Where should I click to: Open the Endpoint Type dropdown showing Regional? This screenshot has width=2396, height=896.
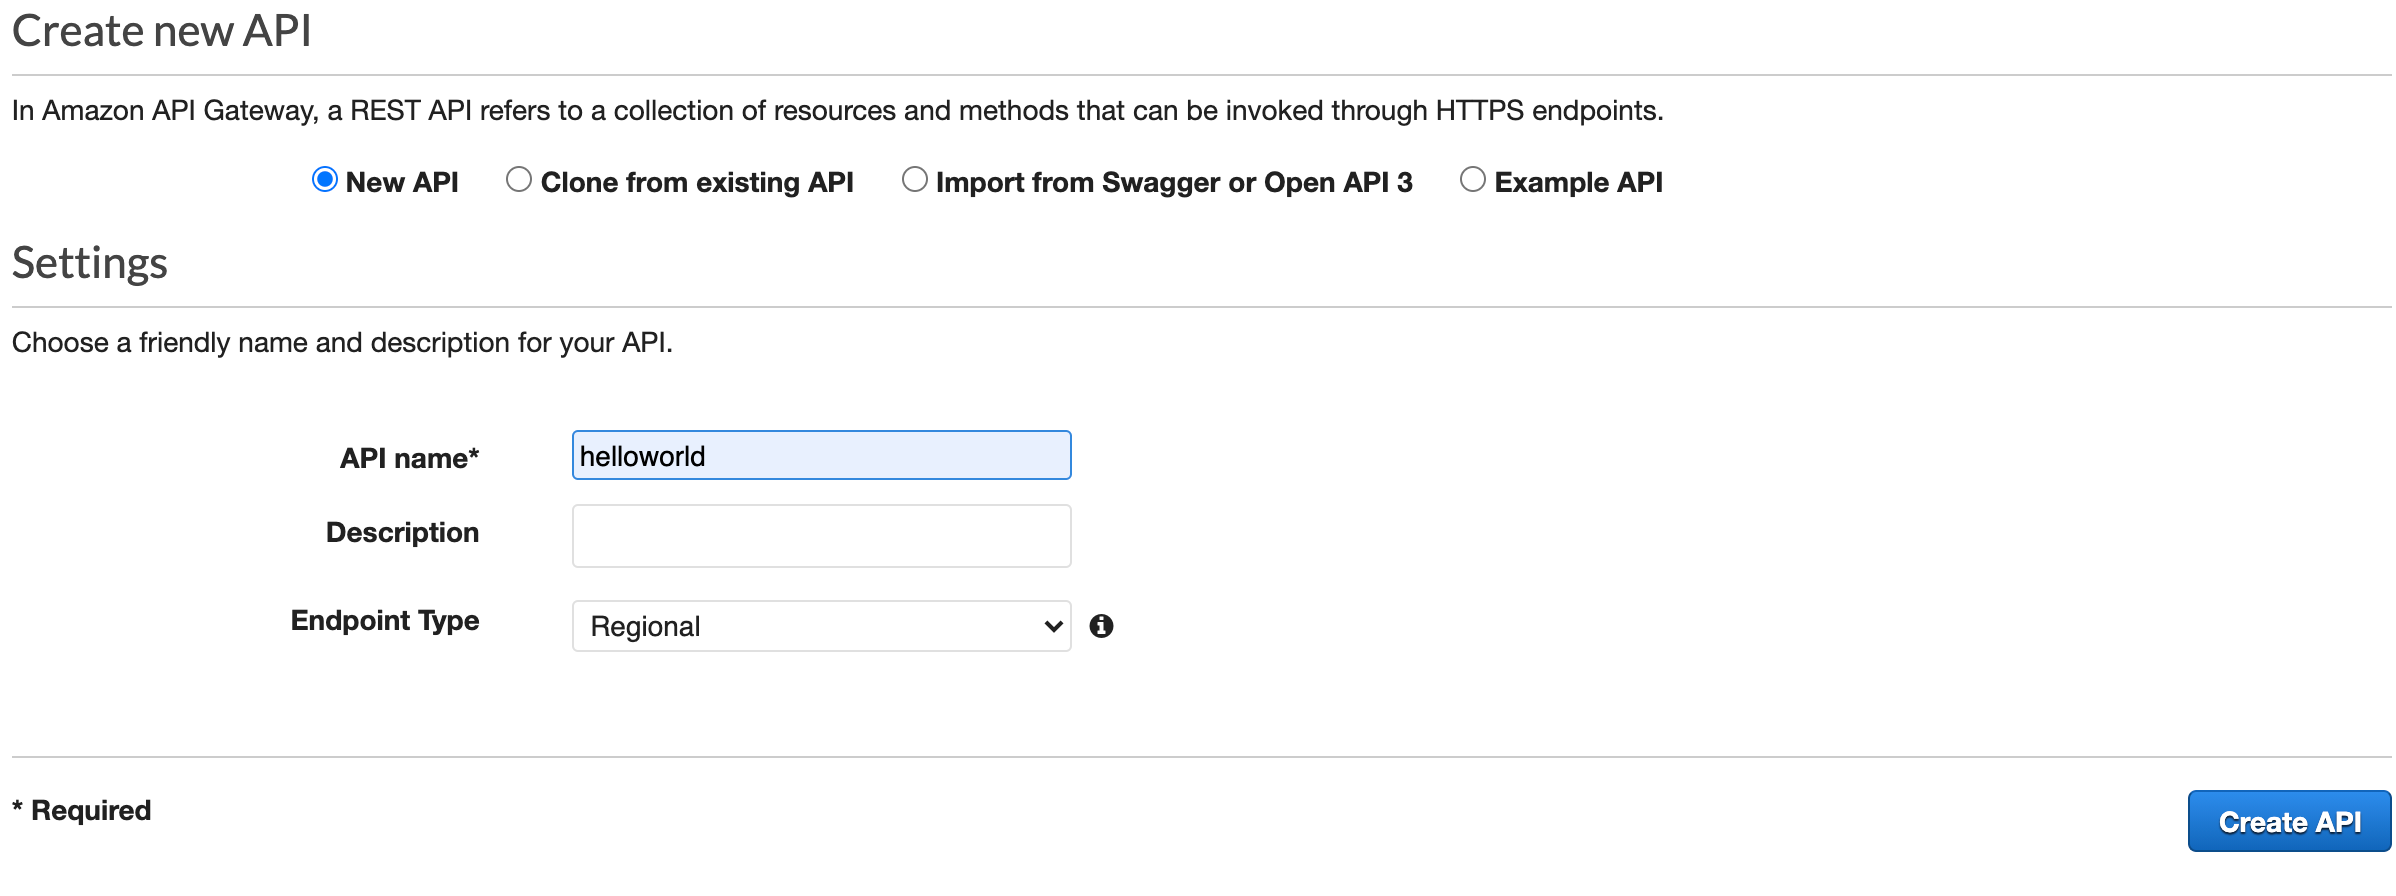coord(821,626)
